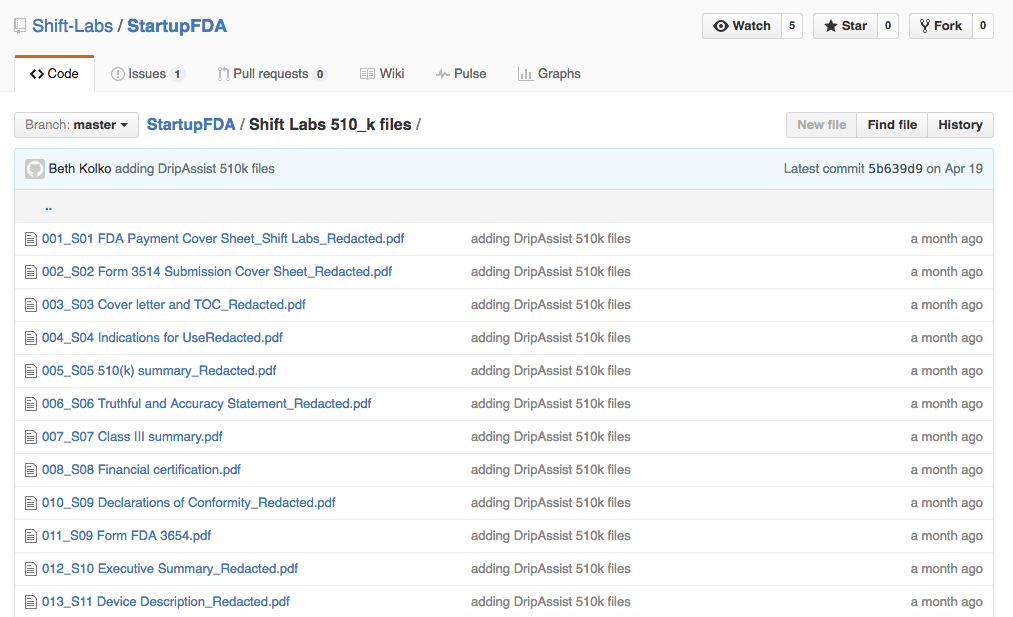
Task: Click StartupFDA in the breadcrumb path
Action: click(x=191, y=125)
